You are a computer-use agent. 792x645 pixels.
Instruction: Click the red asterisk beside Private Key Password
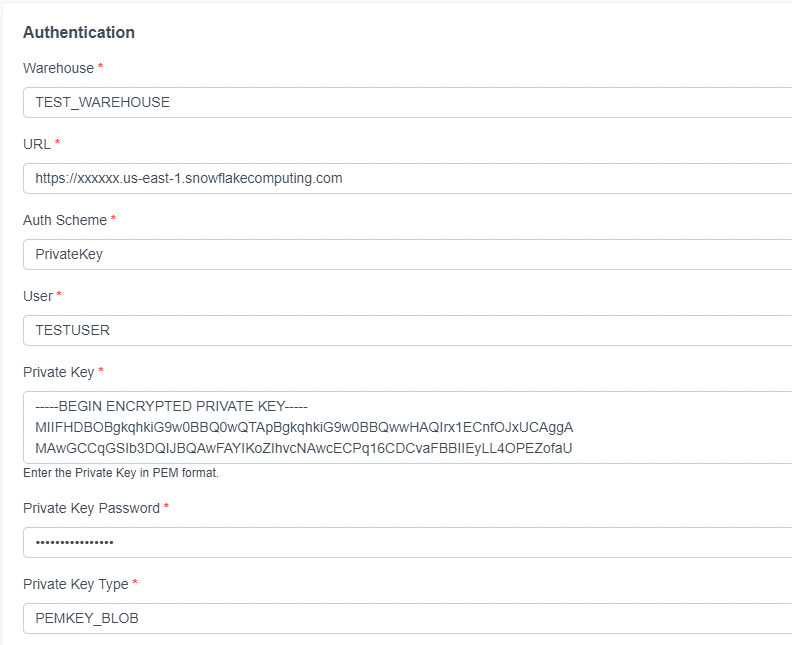(167, 507)
